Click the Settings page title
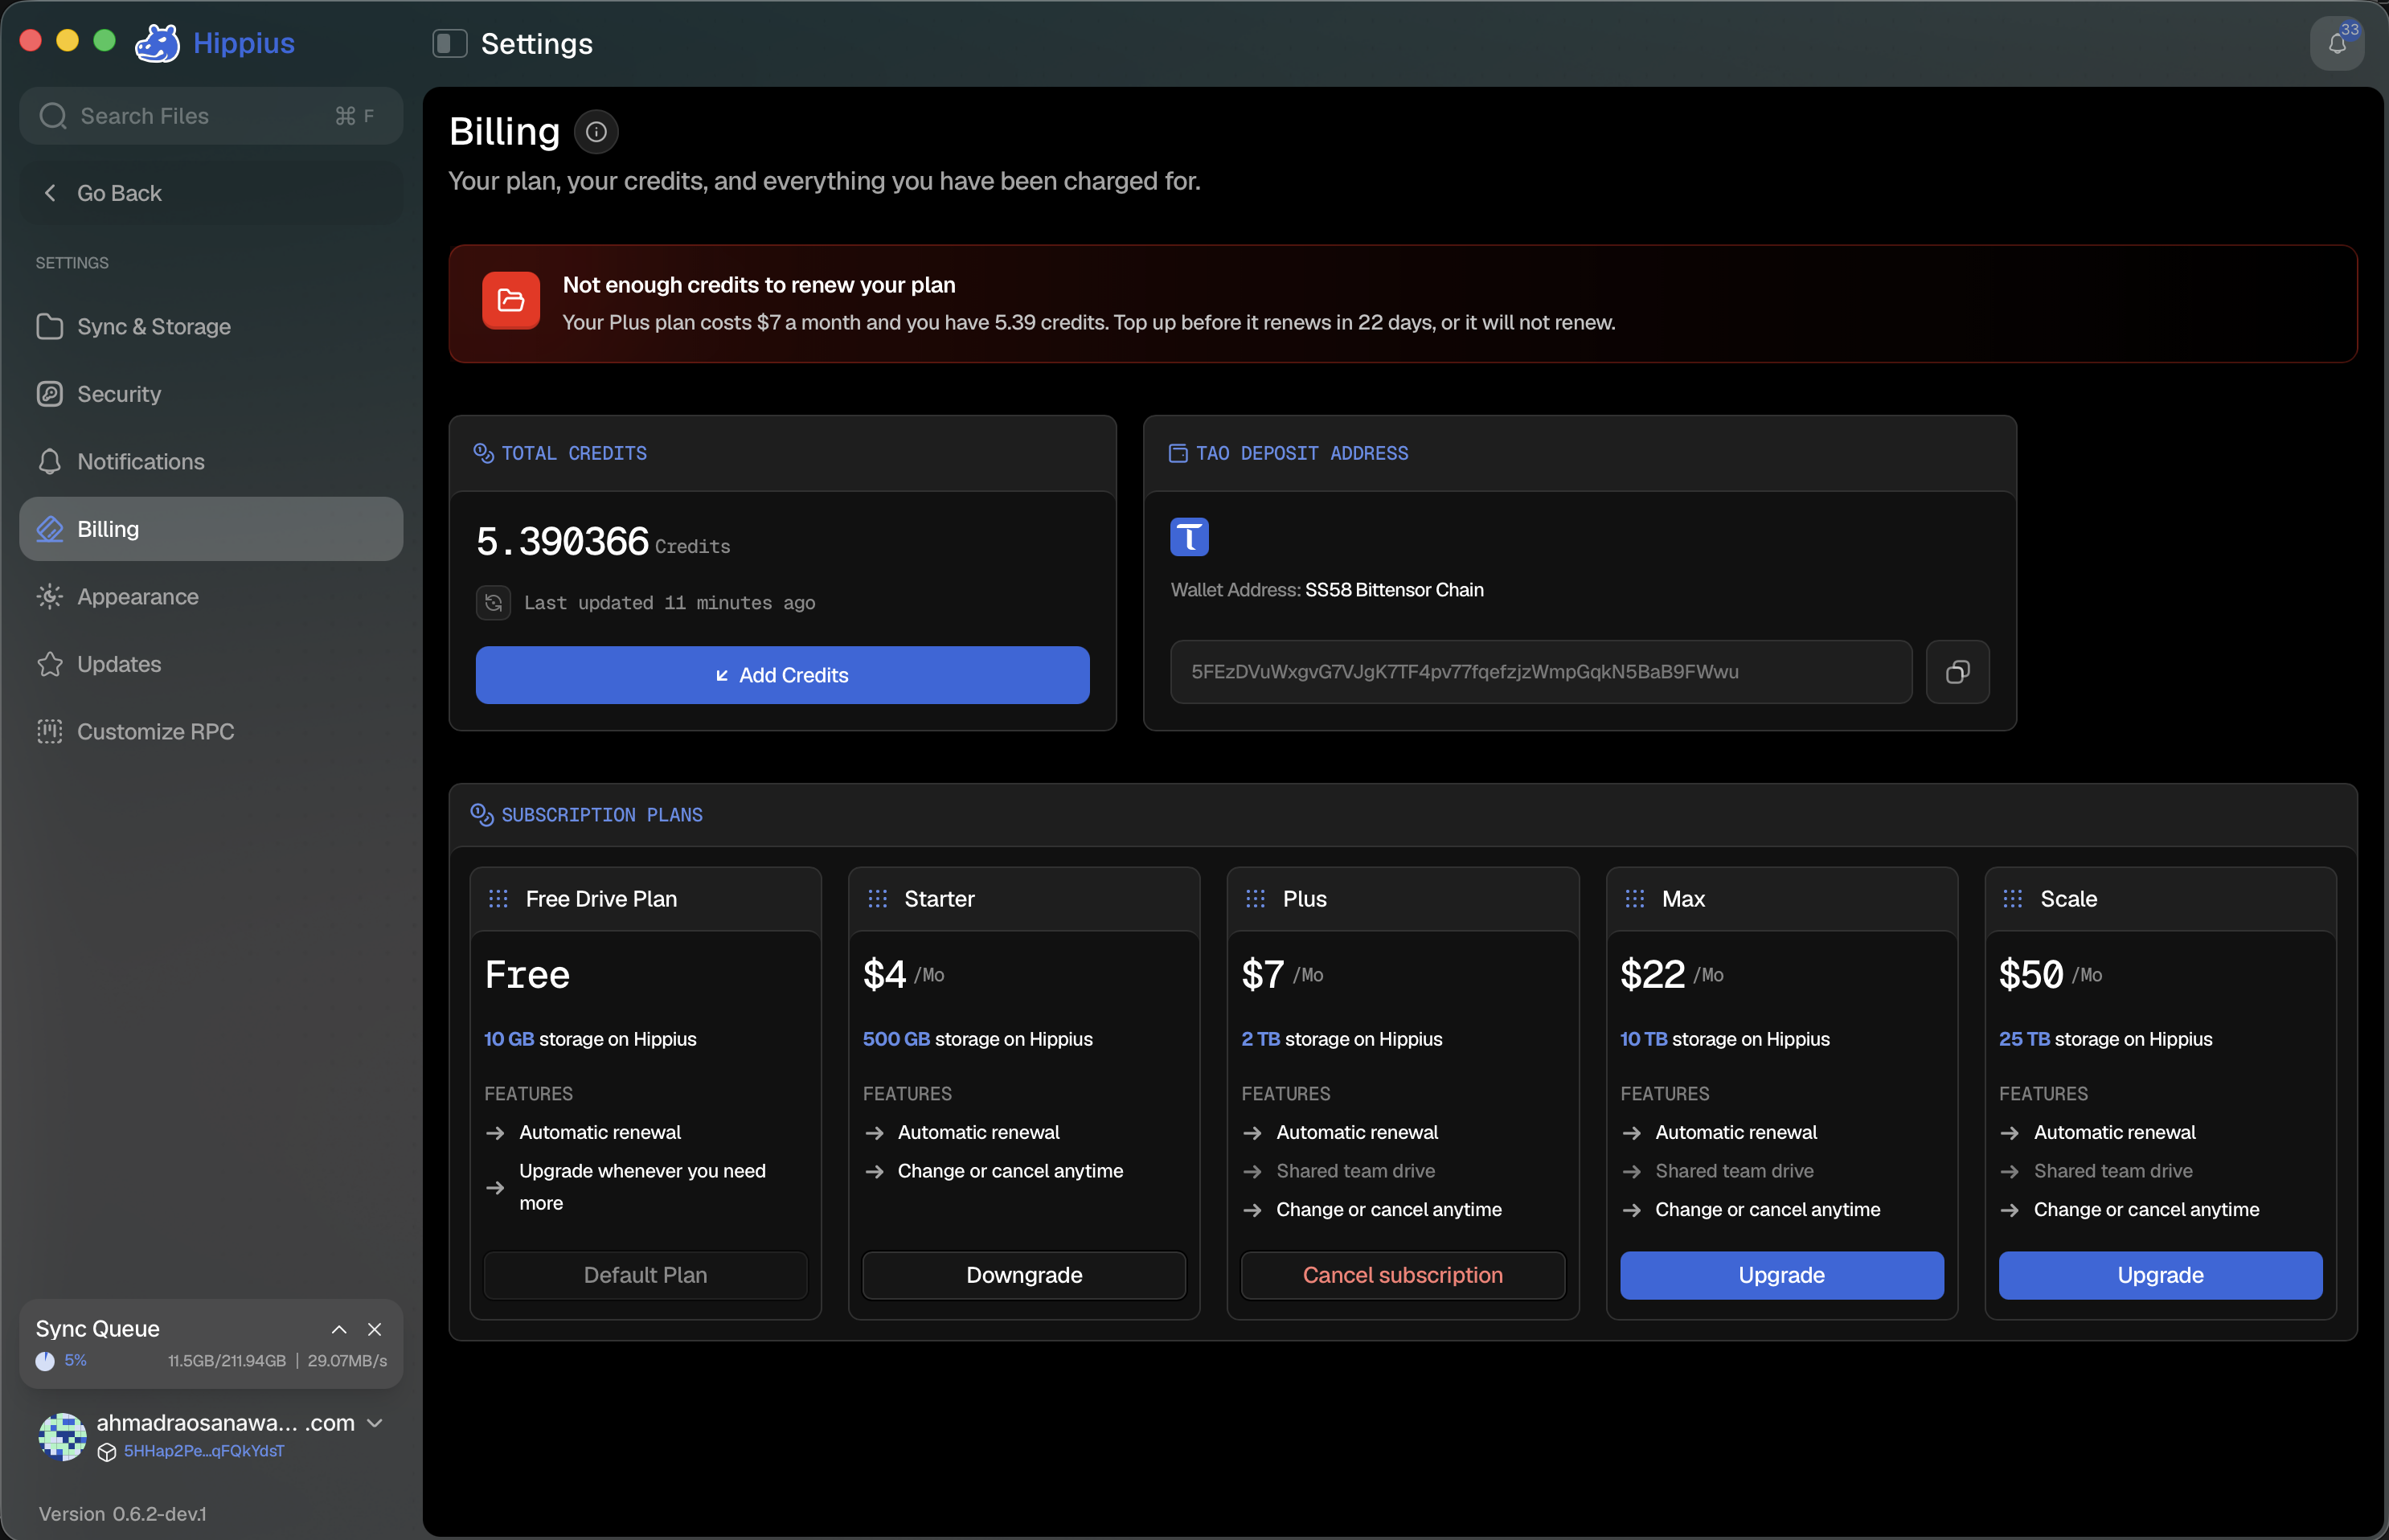Image resolution: width=2389 pixels, height=1540 pixels. click(x=537, y=43)
